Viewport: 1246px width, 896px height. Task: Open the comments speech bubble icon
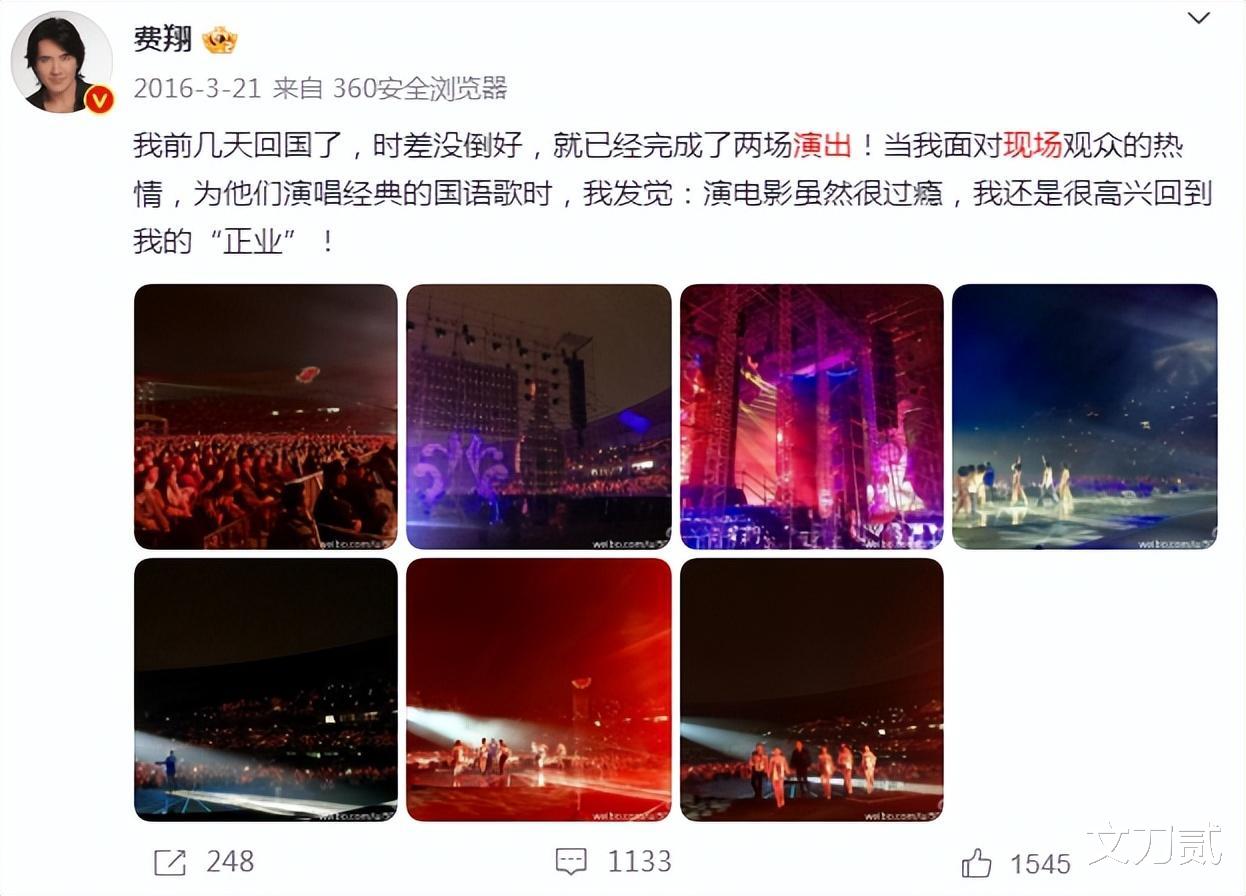pyautogui.click(x=571, y=861)
